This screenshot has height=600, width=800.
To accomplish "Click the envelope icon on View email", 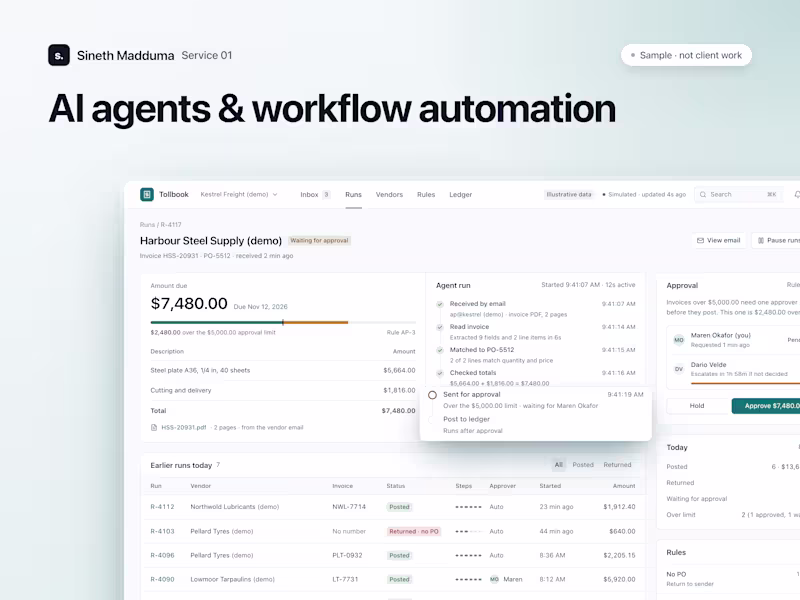I will [x=701, y=240].
